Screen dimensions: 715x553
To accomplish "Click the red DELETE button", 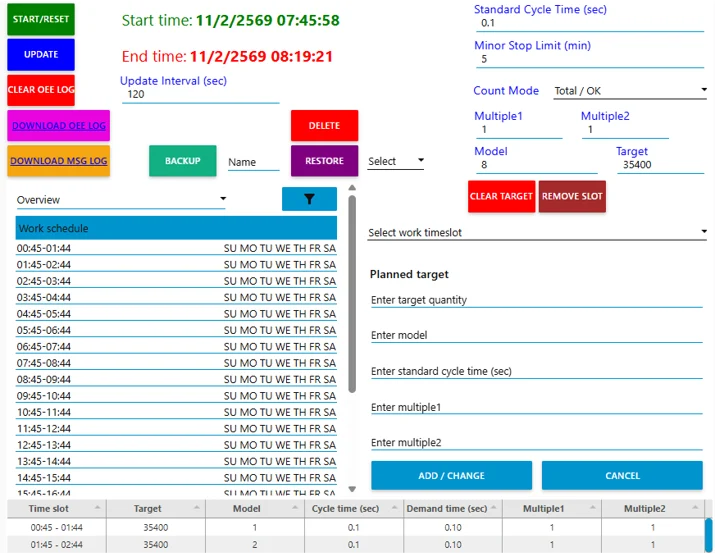I will [x=324, y=126].
